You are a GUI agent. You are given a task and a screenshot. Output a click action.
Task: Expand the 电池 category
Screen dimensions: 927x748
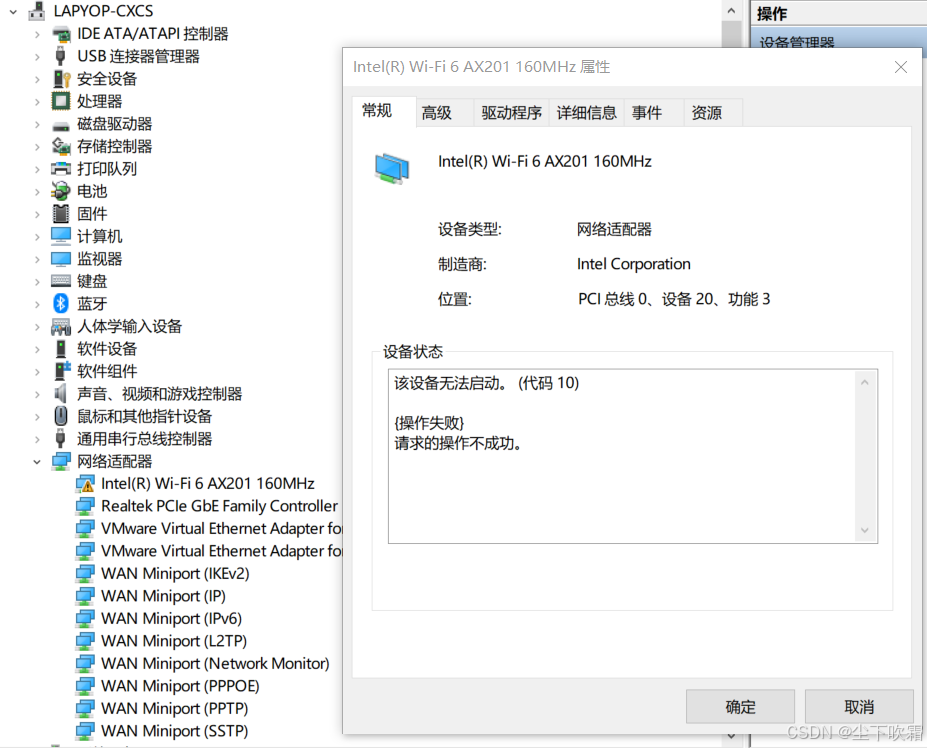point(37,192)
